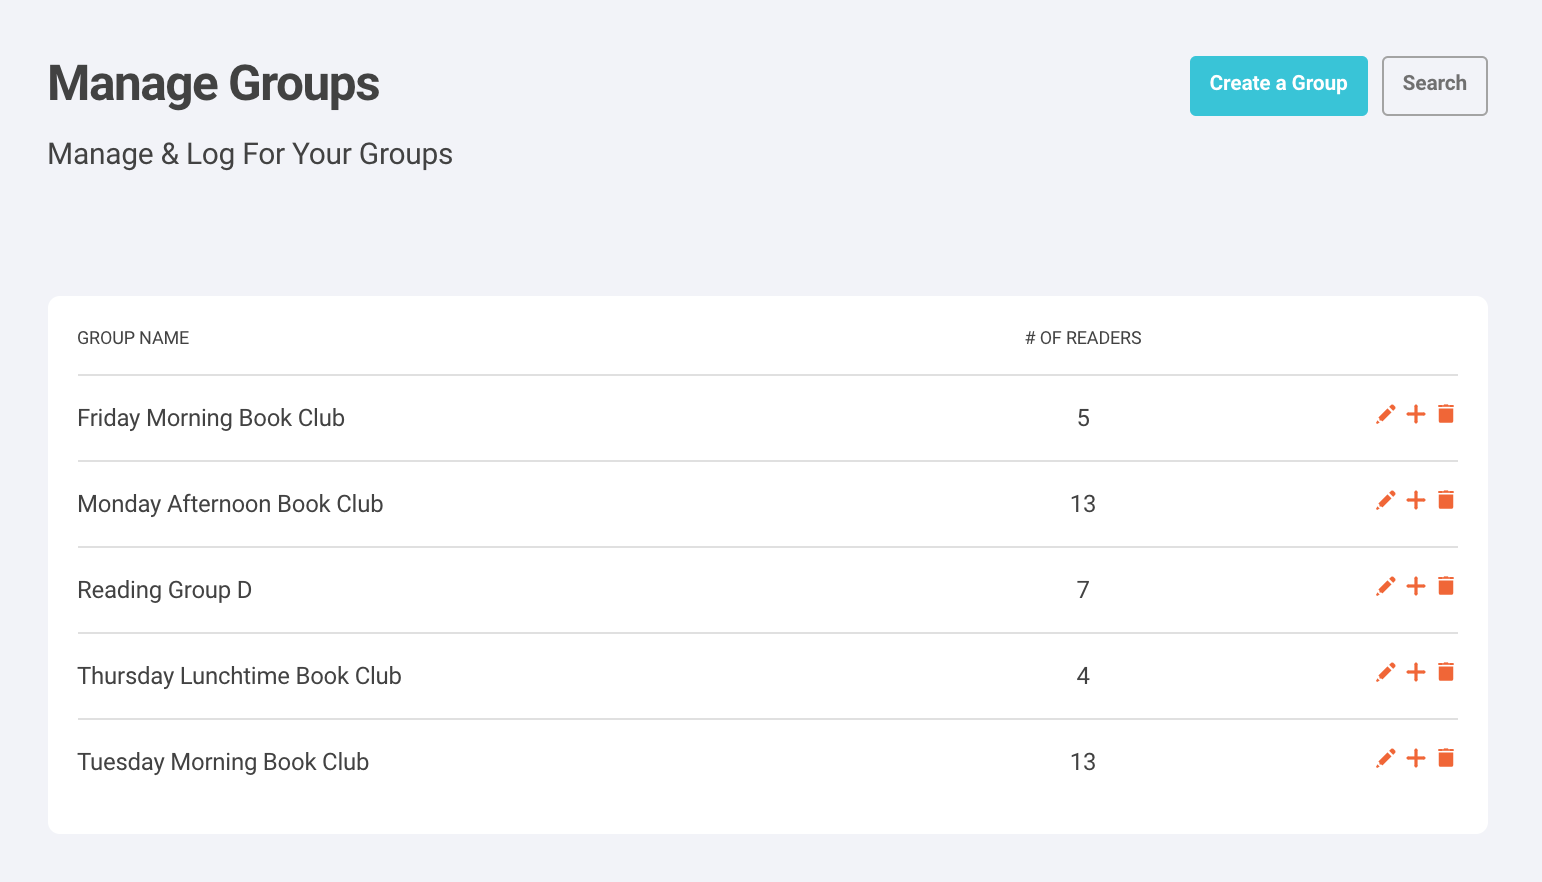
Task: Add a reader to Tuesday Morning Book Club
Action: click(x=1416, y=758)
